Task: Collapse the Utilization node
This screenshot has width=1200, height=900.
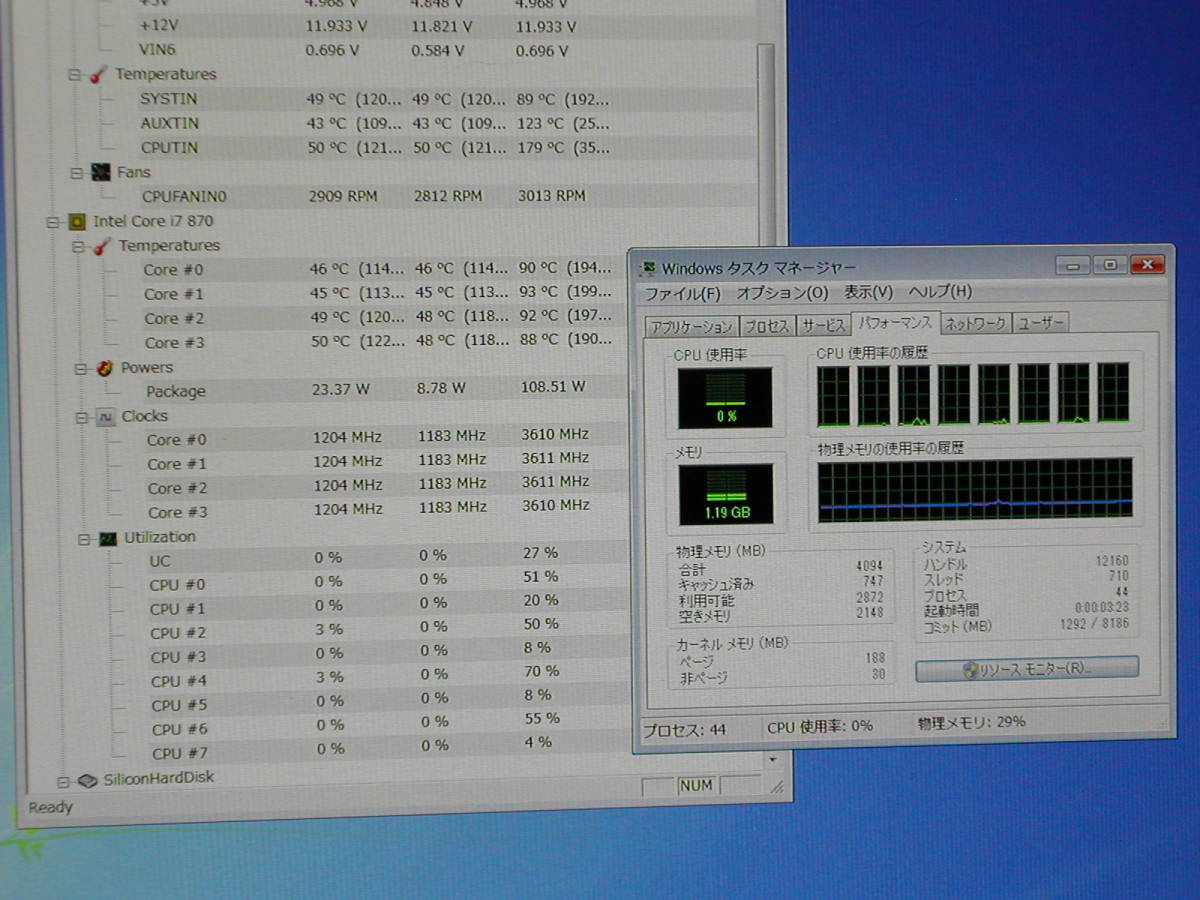Action: point(84,539)
